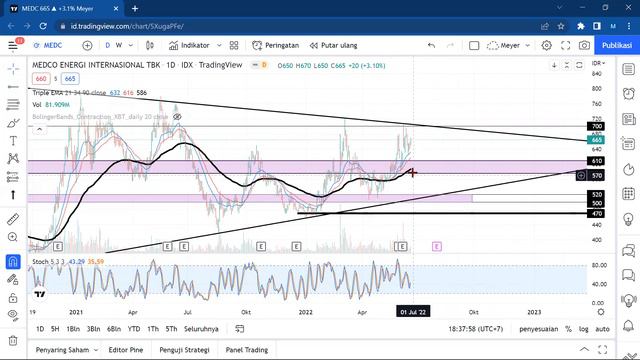640x360 pixels.
Task: Select the 1Th time range
Action: (x=153, y=329)
